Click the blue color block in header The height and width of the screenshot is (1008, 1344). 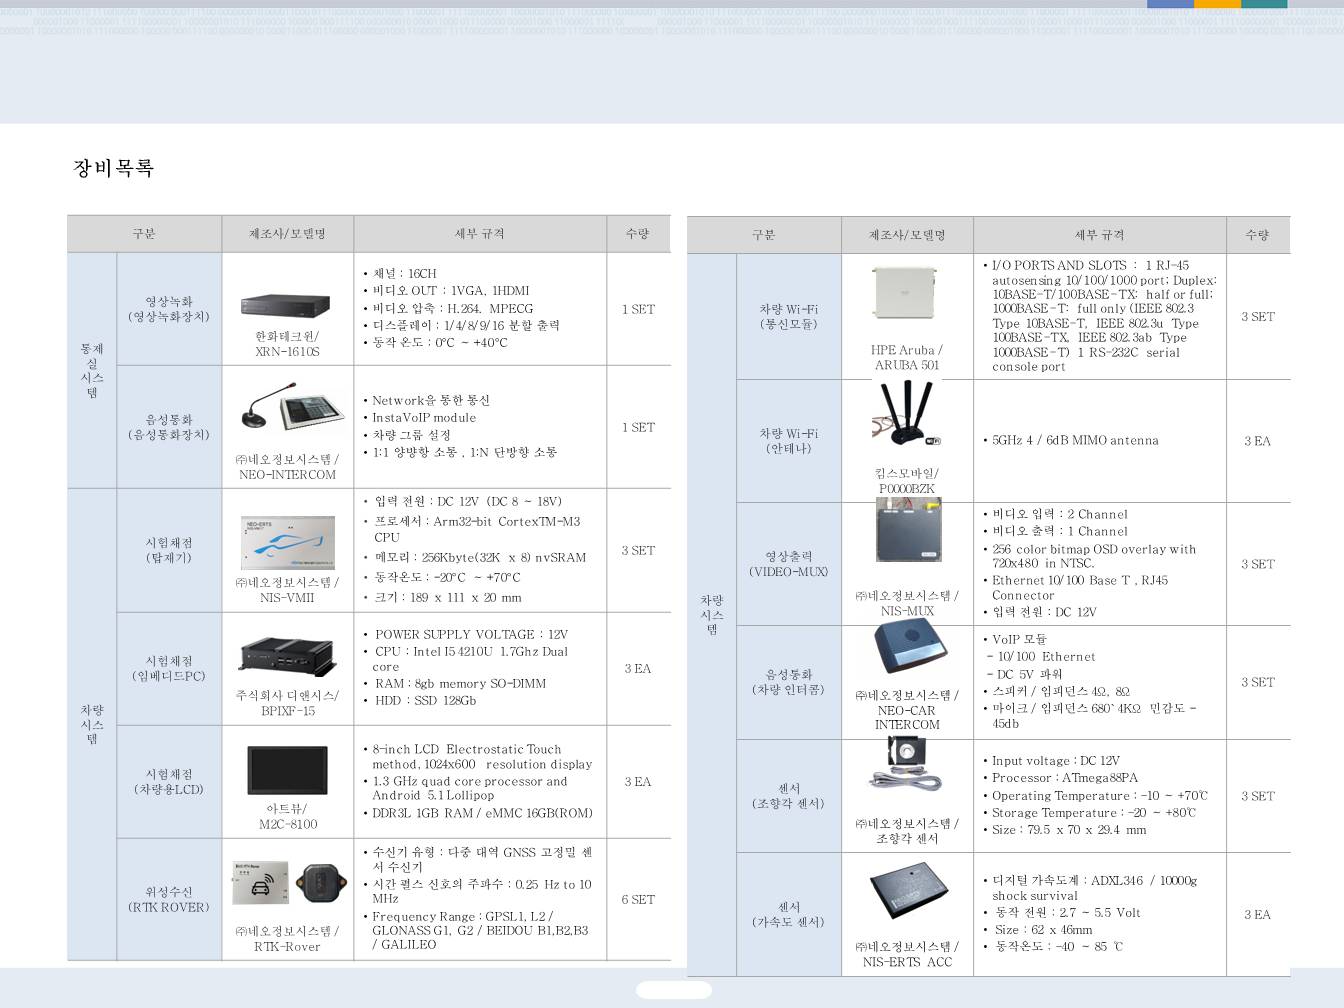[x=1169, y=4]
